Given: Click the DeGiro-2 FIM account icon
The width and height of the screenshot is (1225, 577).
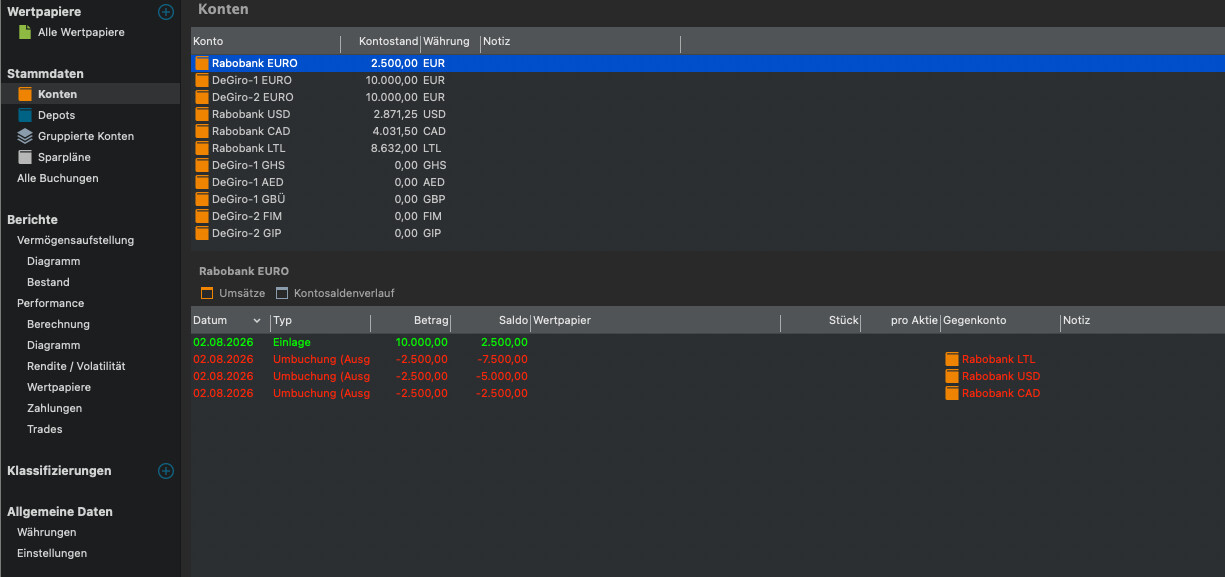Looking at the screenshot, I should pyautogui.click(x=202, y=216).
